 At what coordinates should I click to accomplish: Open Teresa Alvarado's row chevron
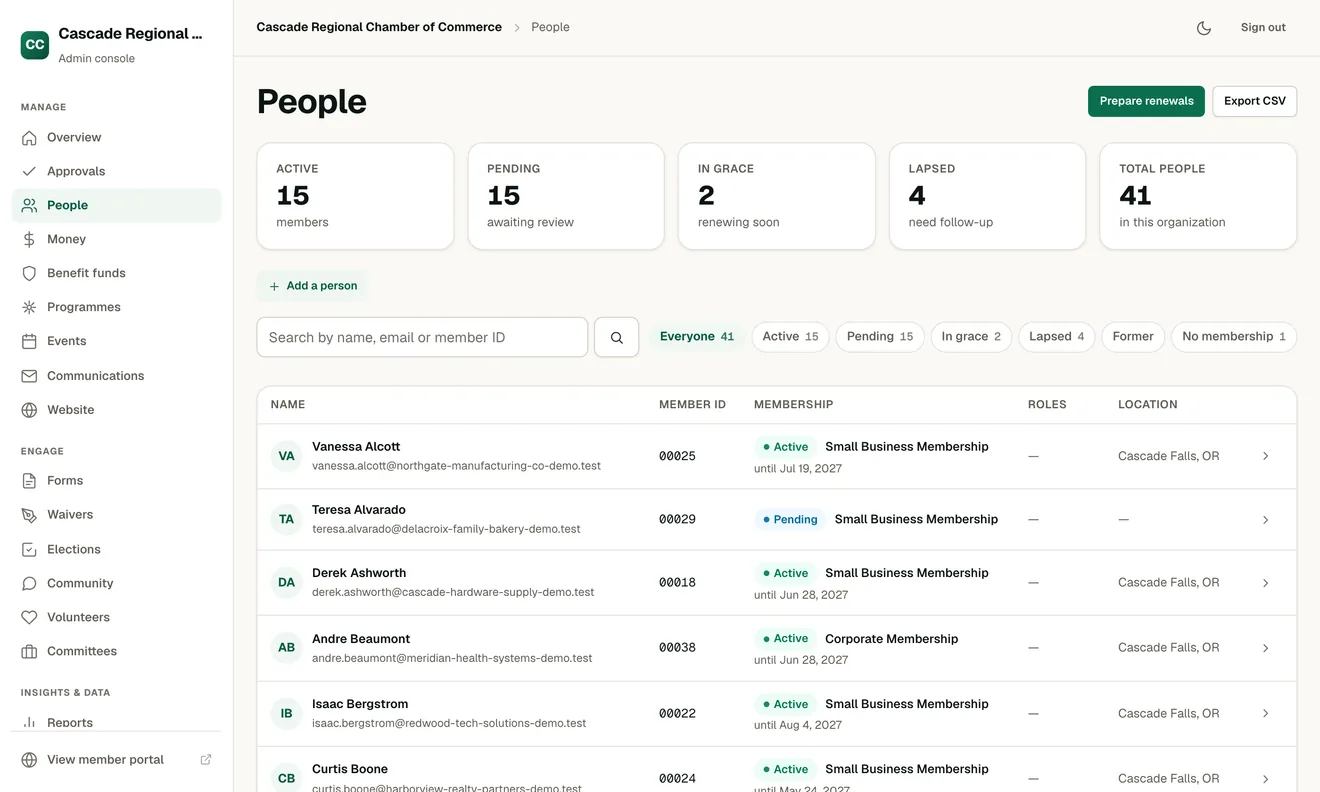(1265, 520)
